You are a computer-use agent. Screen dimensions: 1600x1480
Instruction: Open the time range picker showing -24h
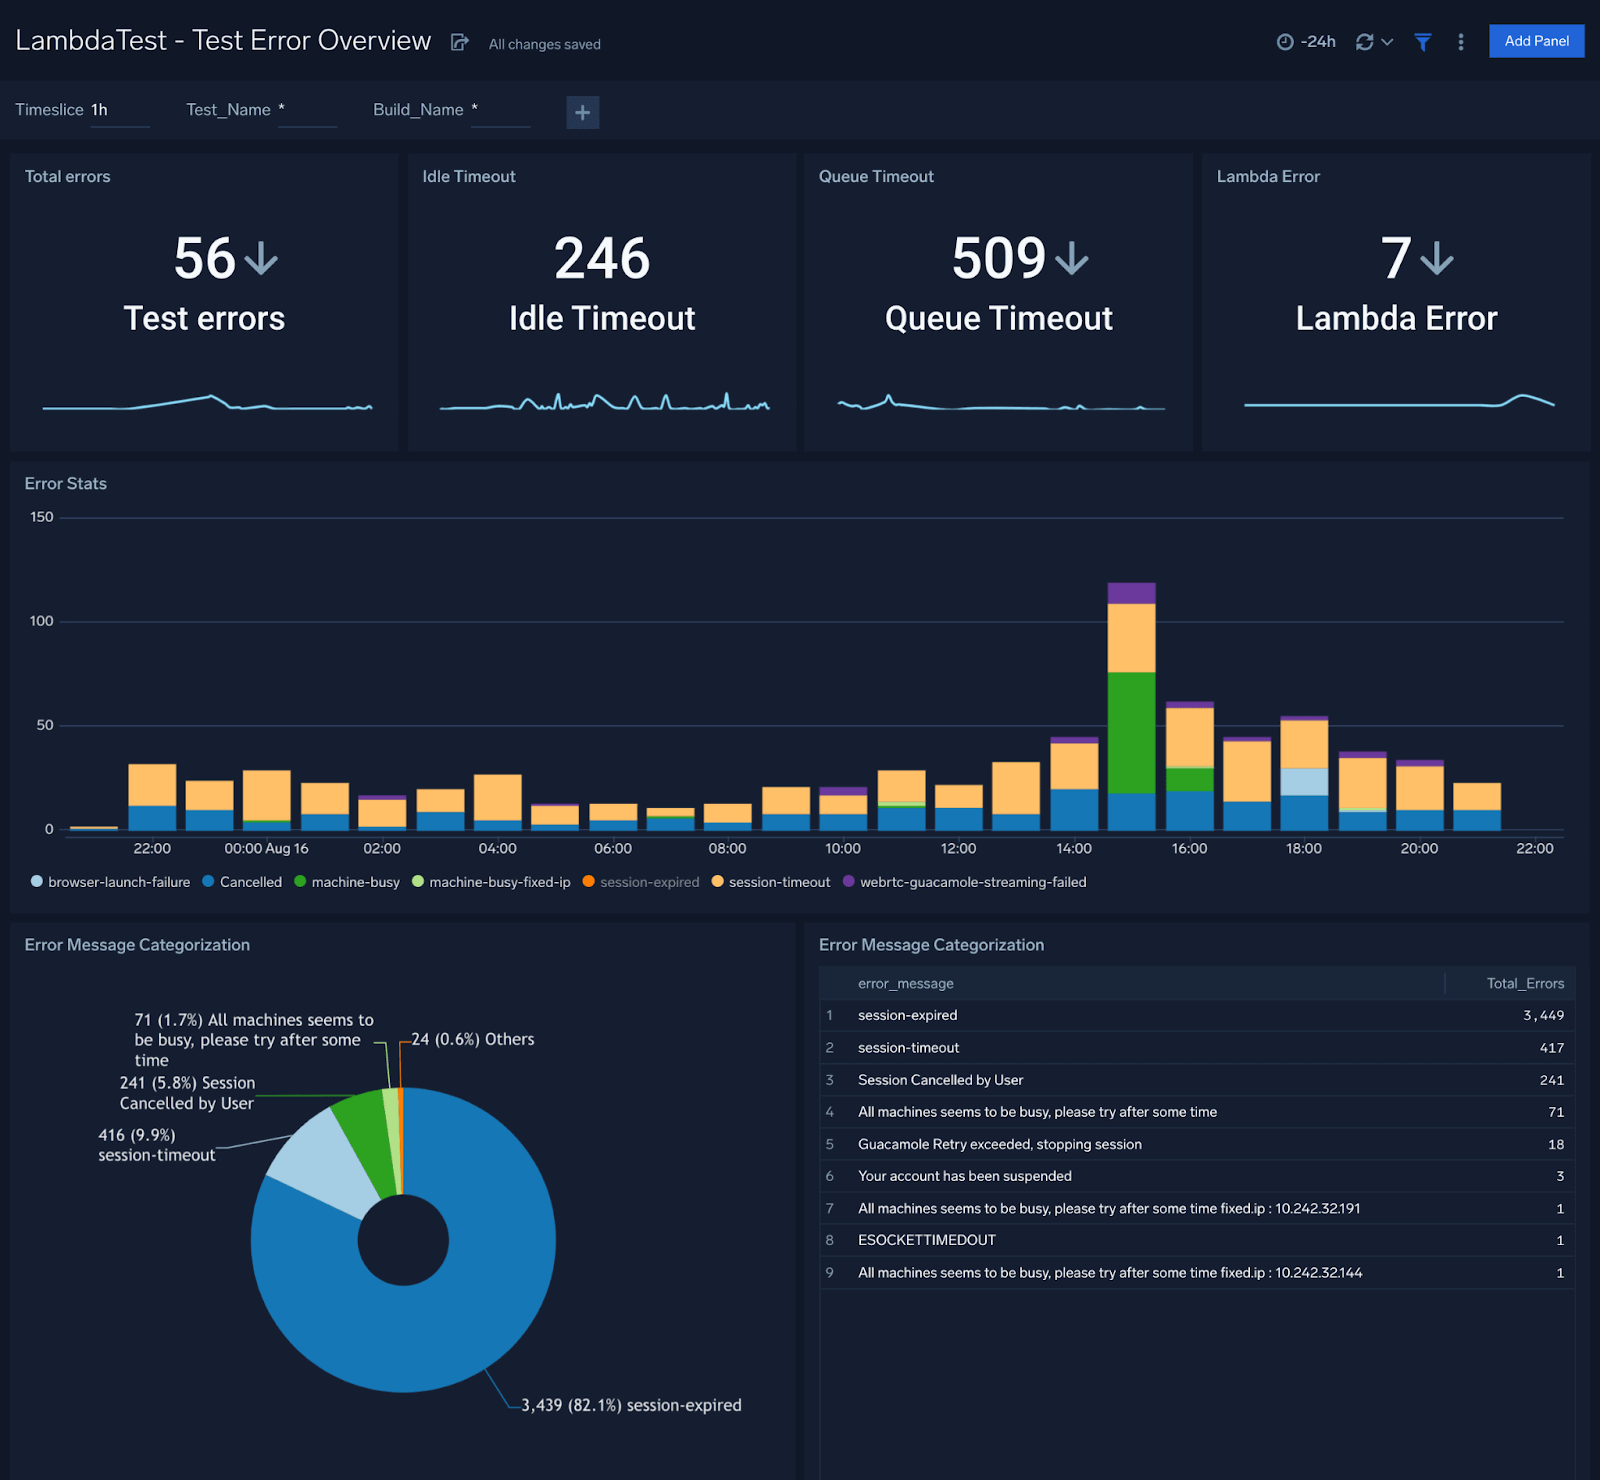1307,41
